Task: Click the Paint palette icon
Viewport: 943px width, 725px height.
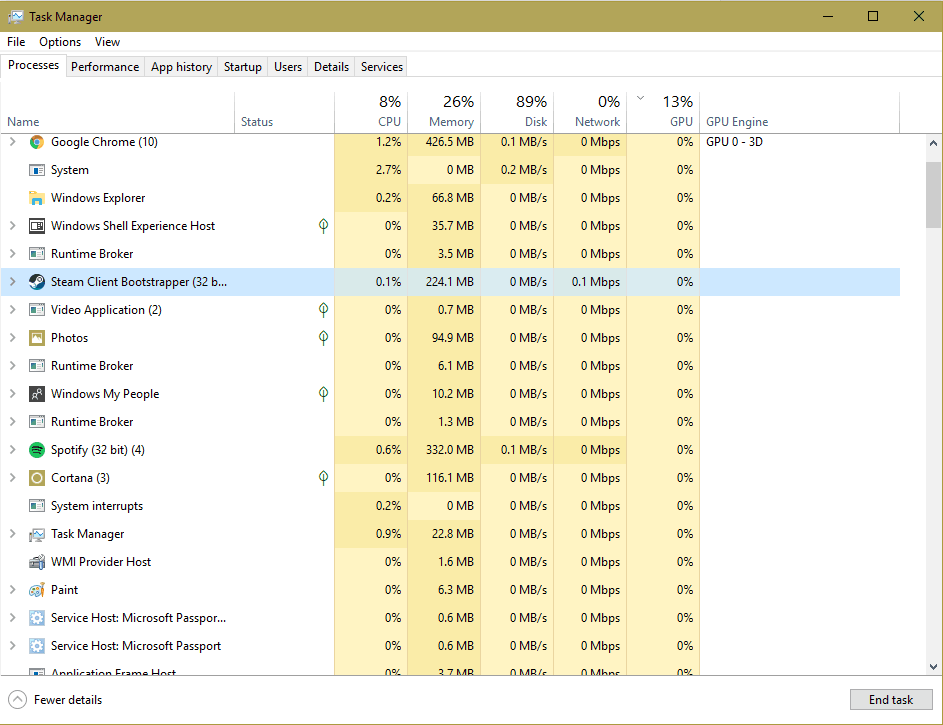Action: tap(37, 590)
